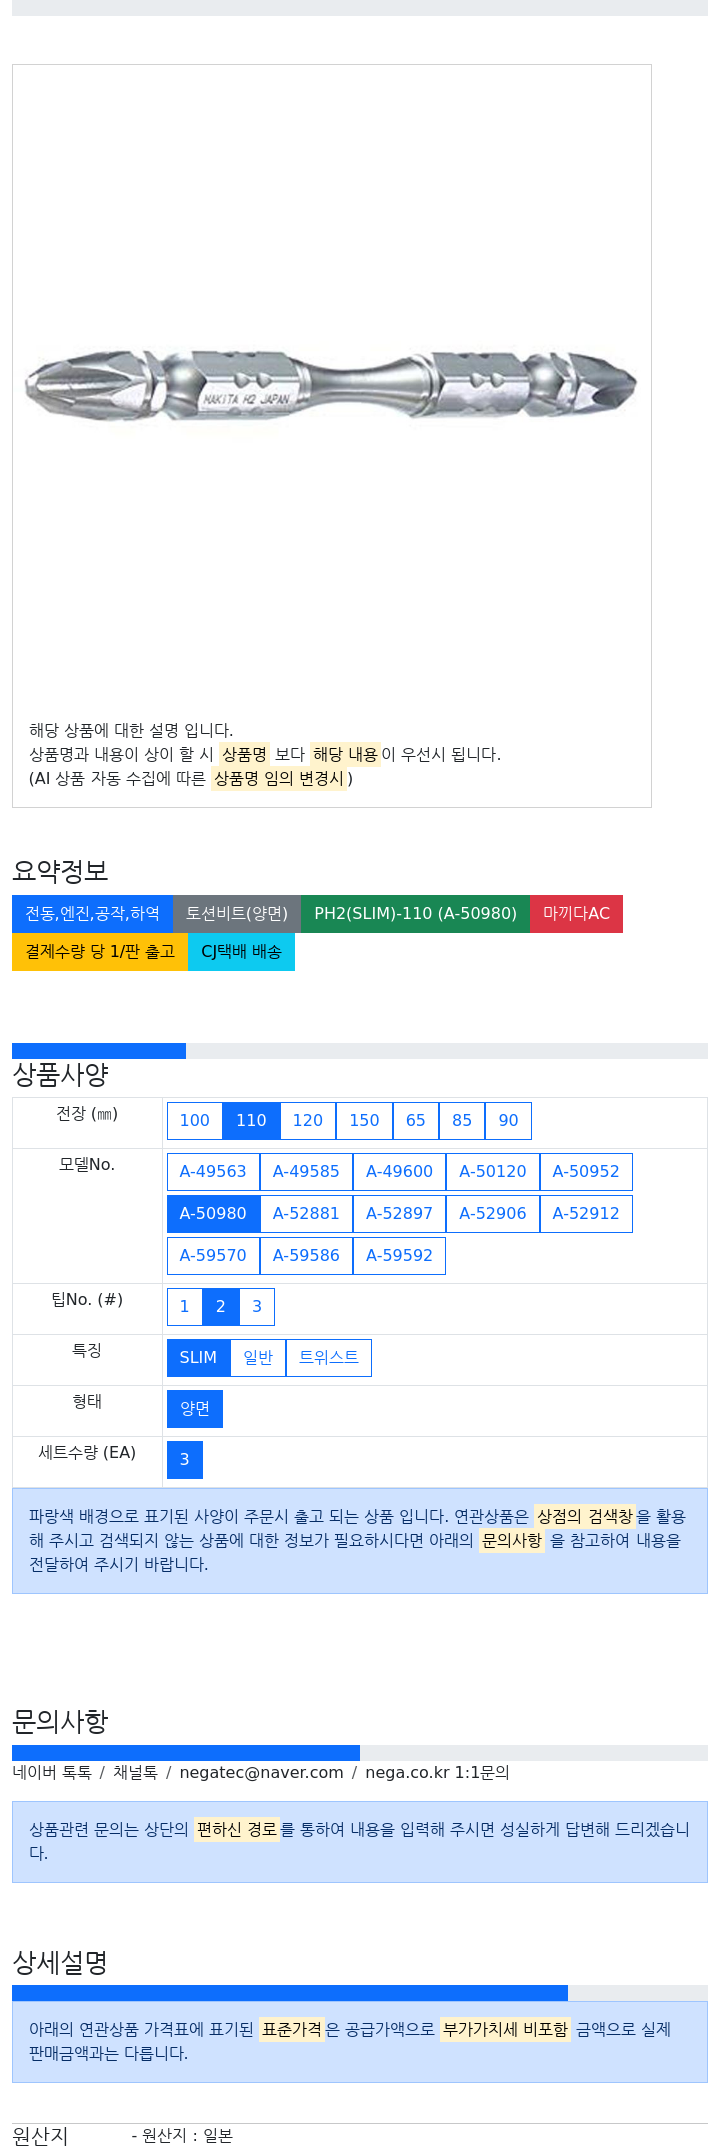Choose model number A-59592
The image size is (720, 2156).
[399, 1256]
